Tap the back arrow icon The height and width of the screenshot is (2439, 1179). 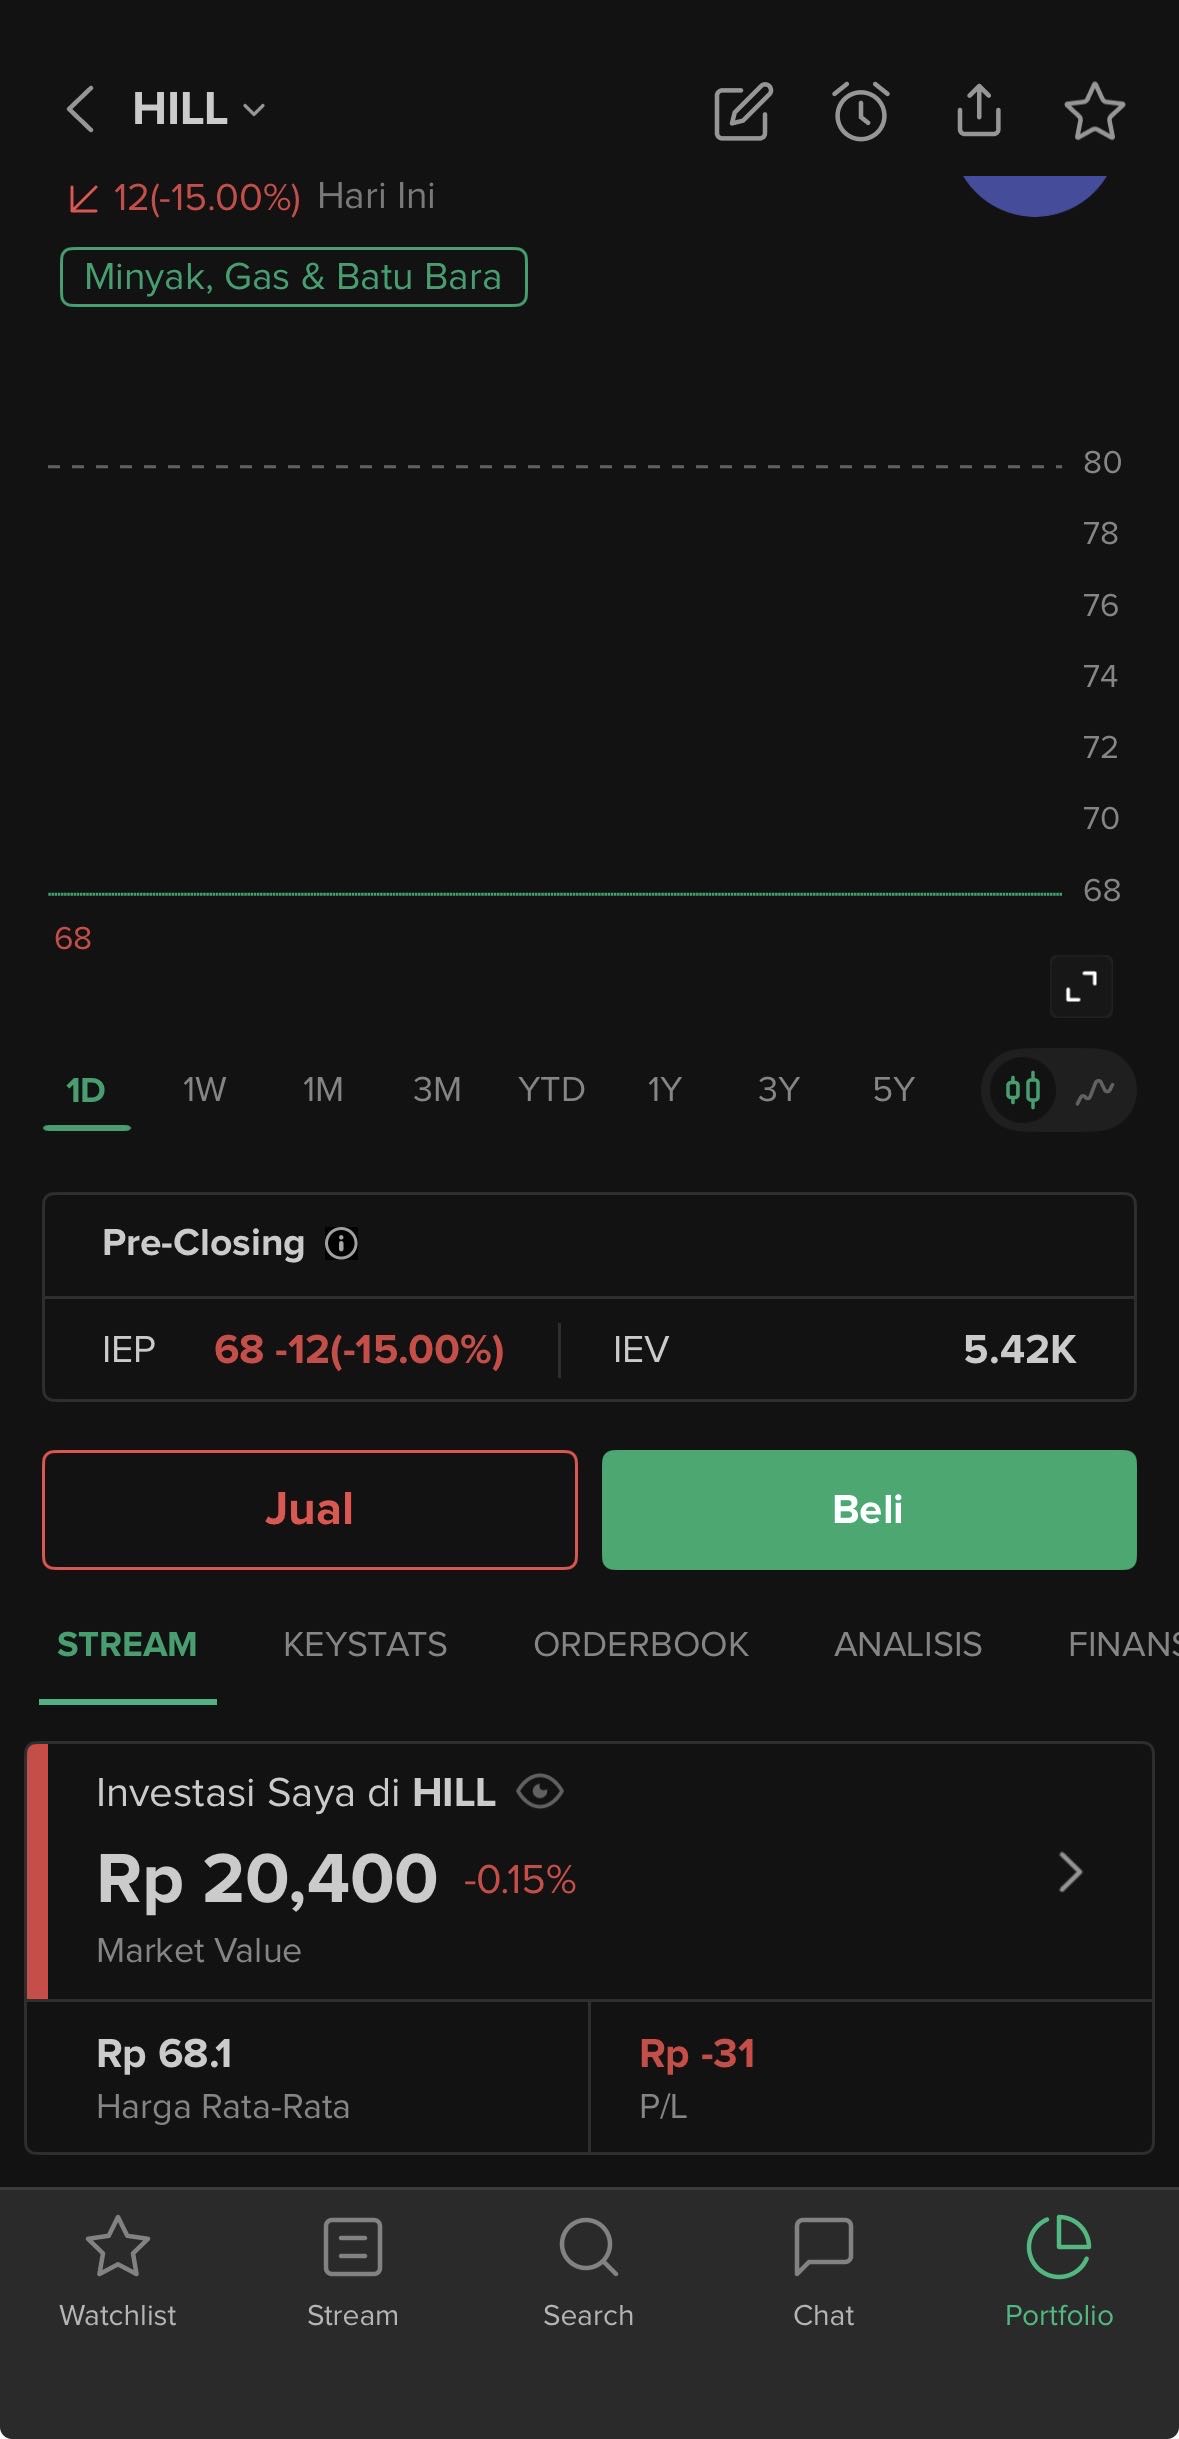tap(80, 109)
